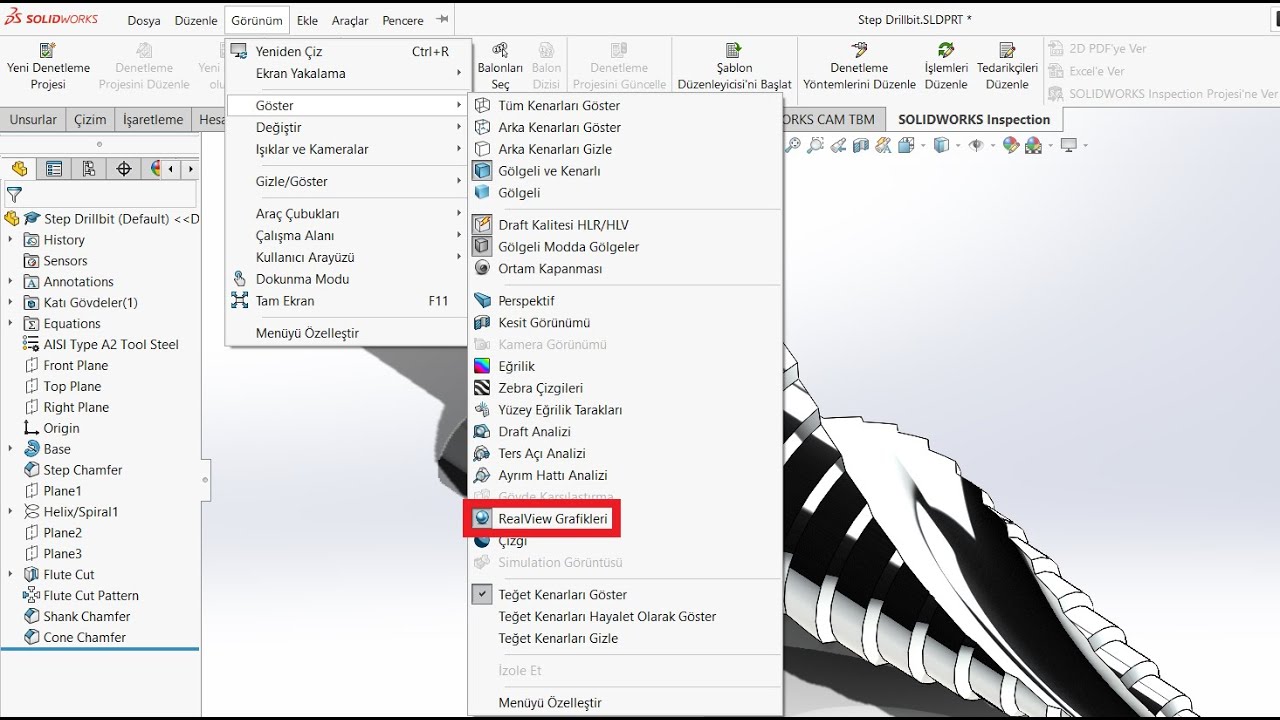Open the Araçlar menu
The image size is (1280, 720).
[x=350, y=20]
